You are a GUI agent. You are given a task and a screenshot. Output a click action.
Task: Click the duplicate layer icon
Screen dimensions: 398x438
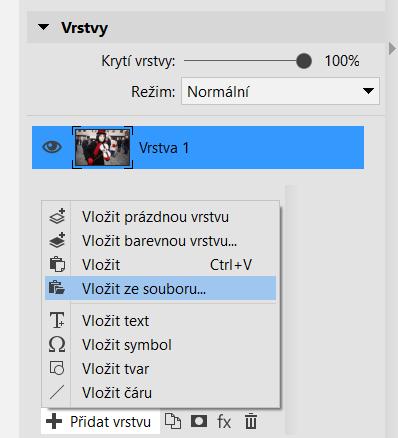point(173,422)
